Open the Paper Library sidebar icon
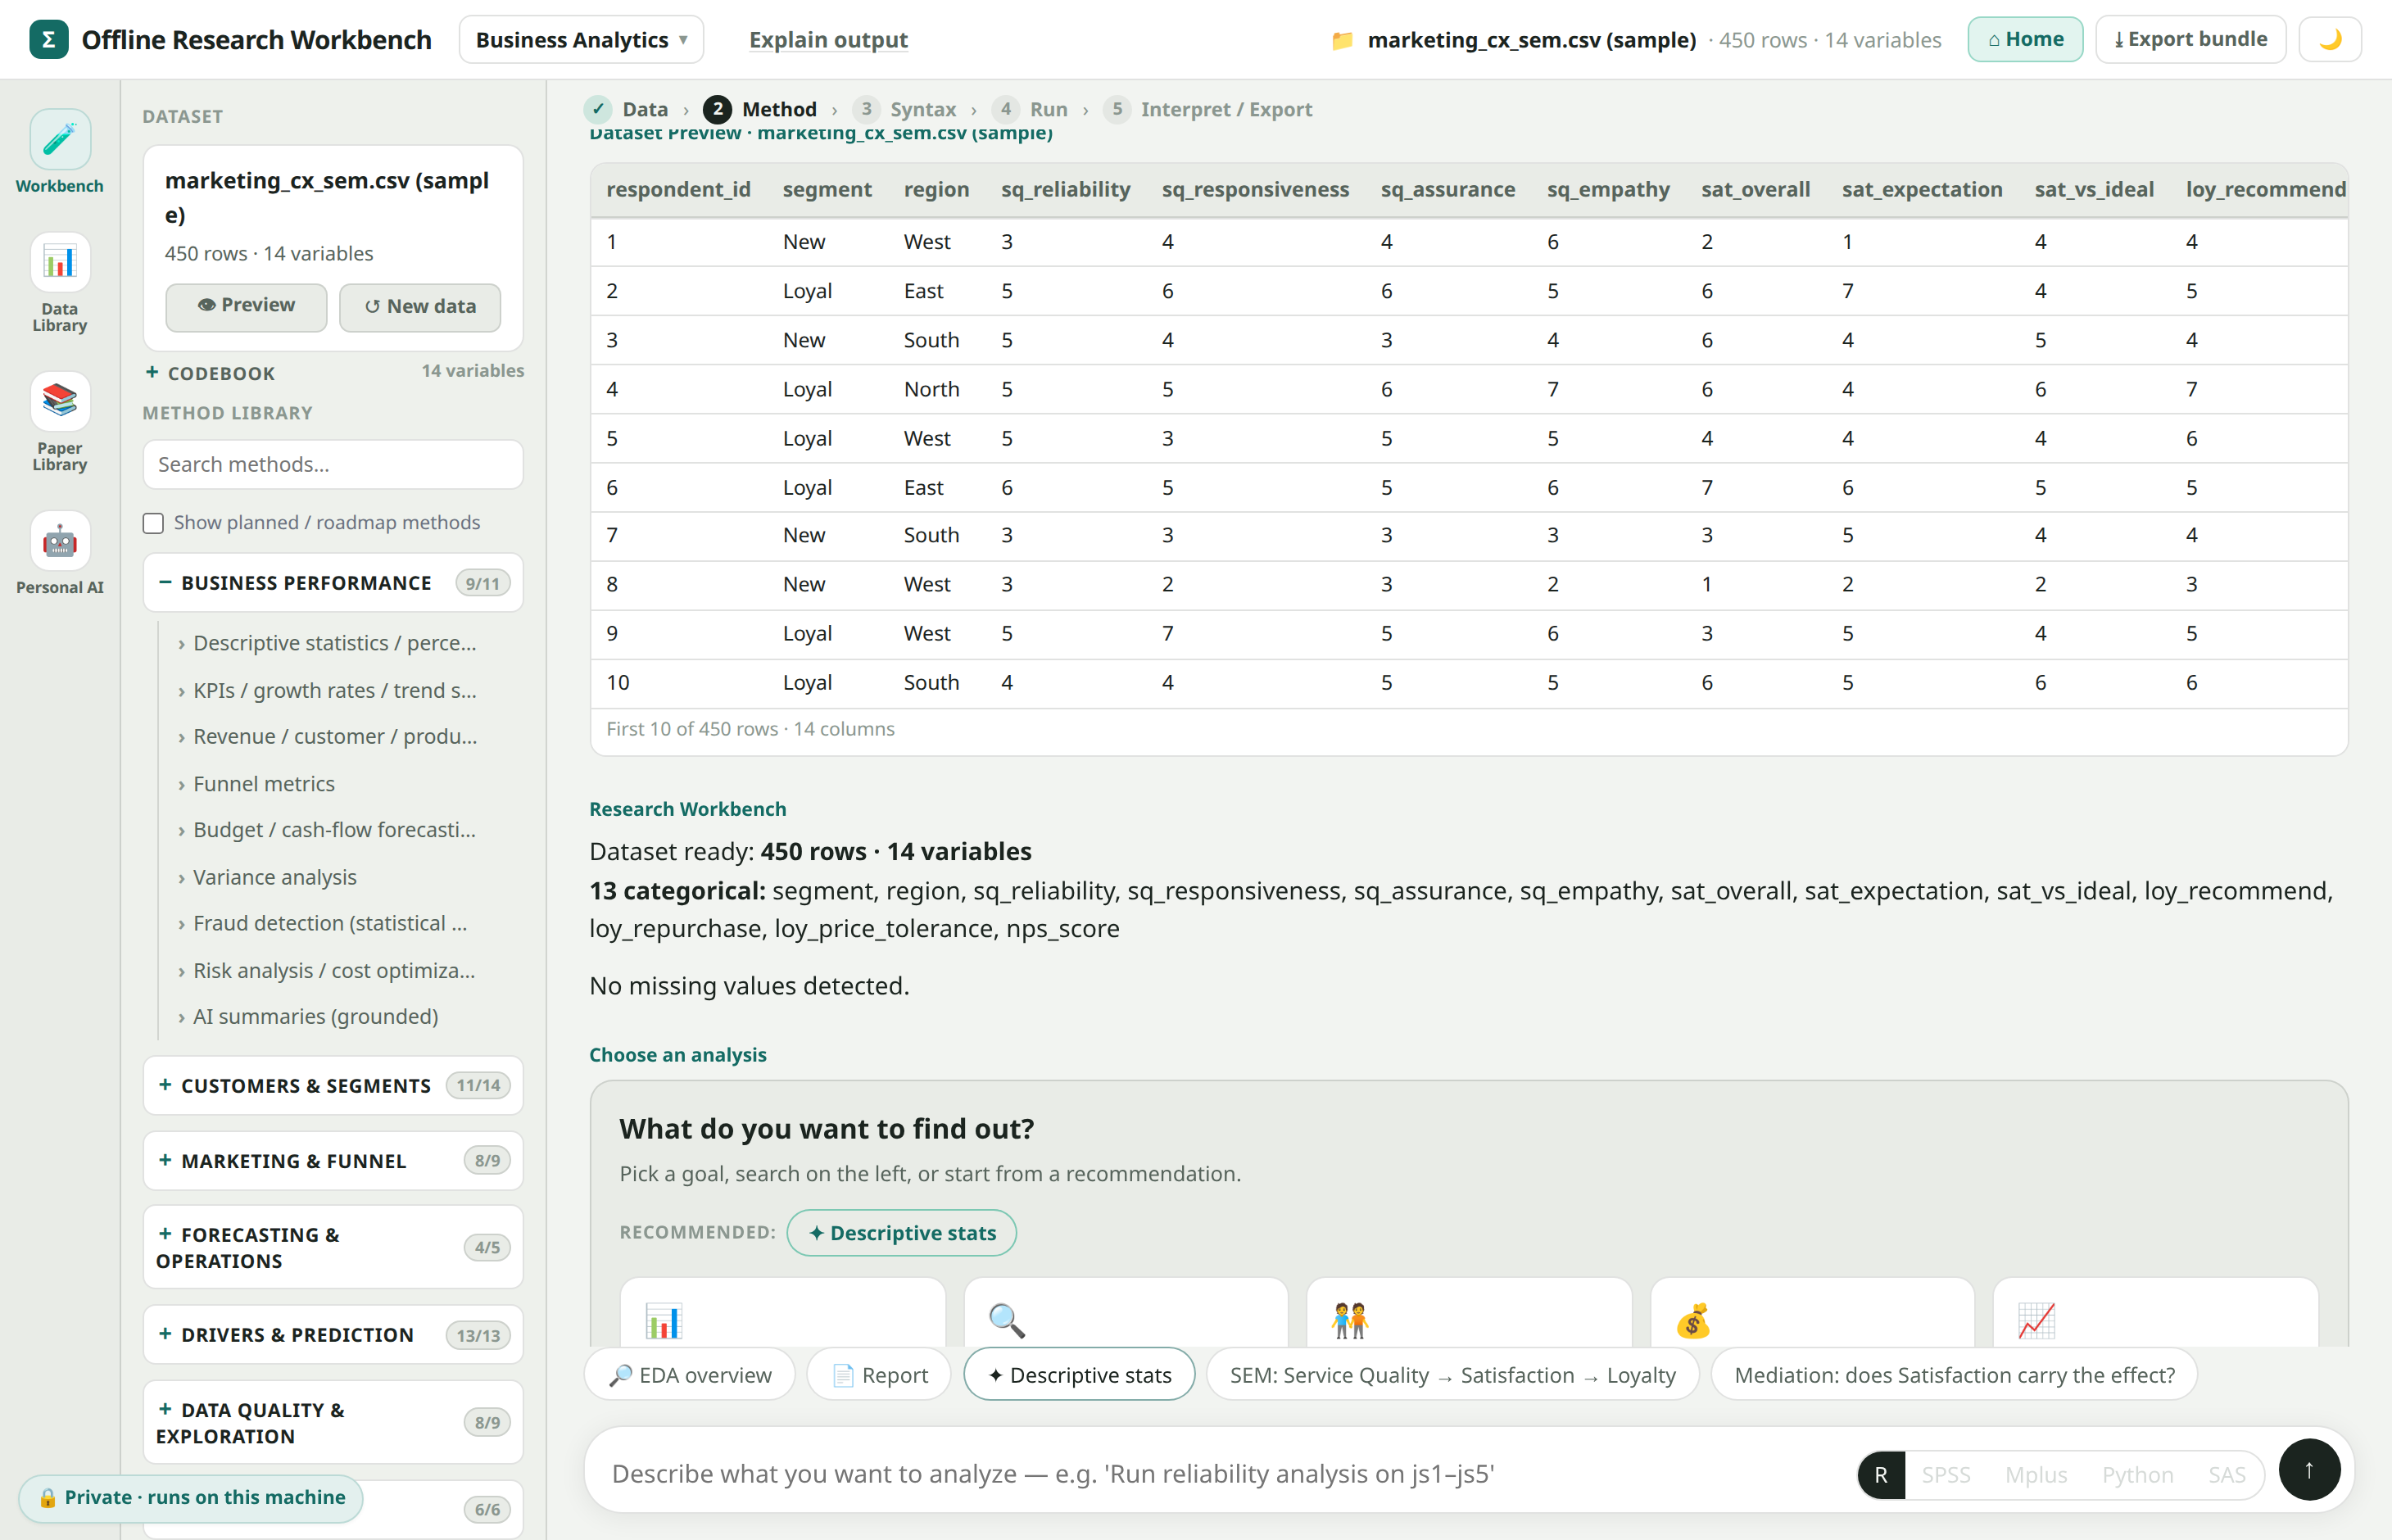The width and height of the screenshot is (2392, 1540). click(x=59, y=402)
